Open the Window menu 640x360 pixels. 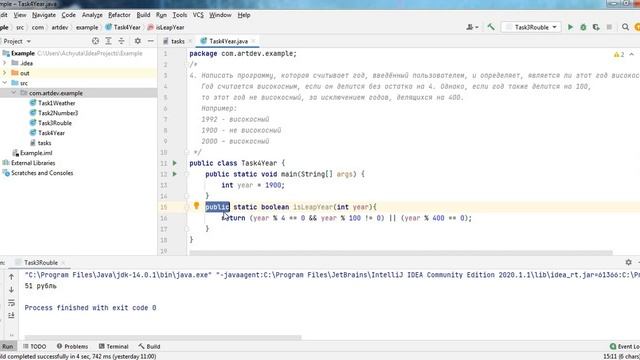click(x=220, y=15)
